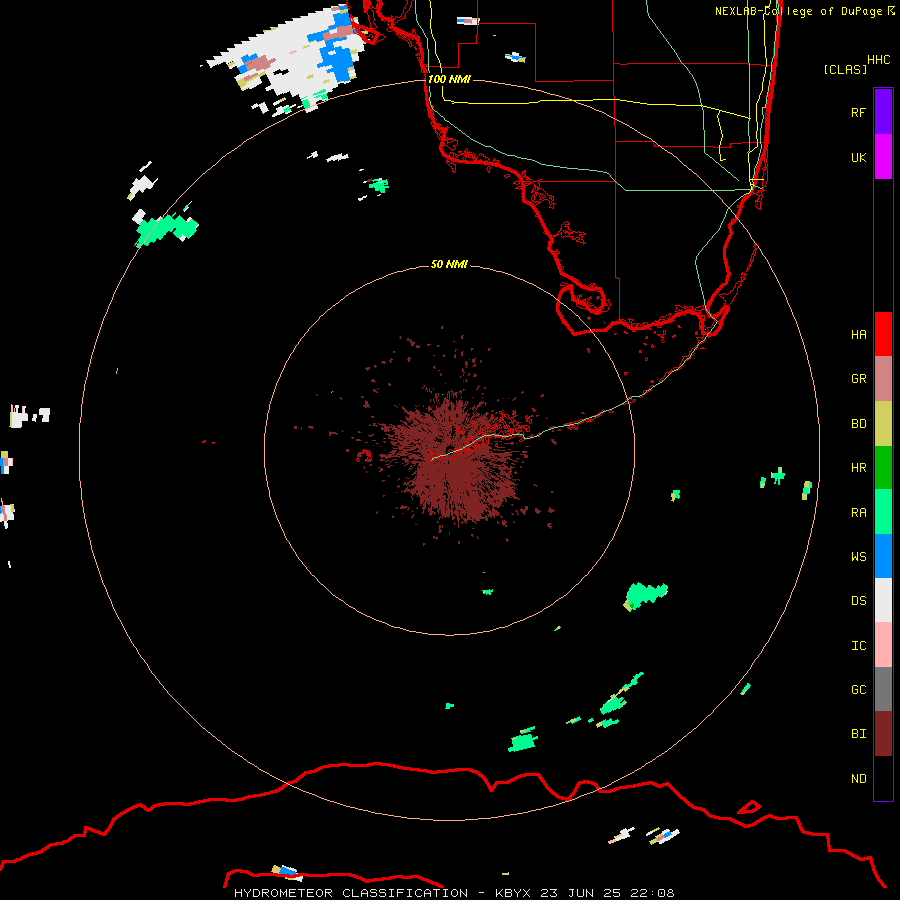The height and width of the screenshot is (900, 900).
Task: Select the IC pink legend swatch
Action: (x=883, y=645)
